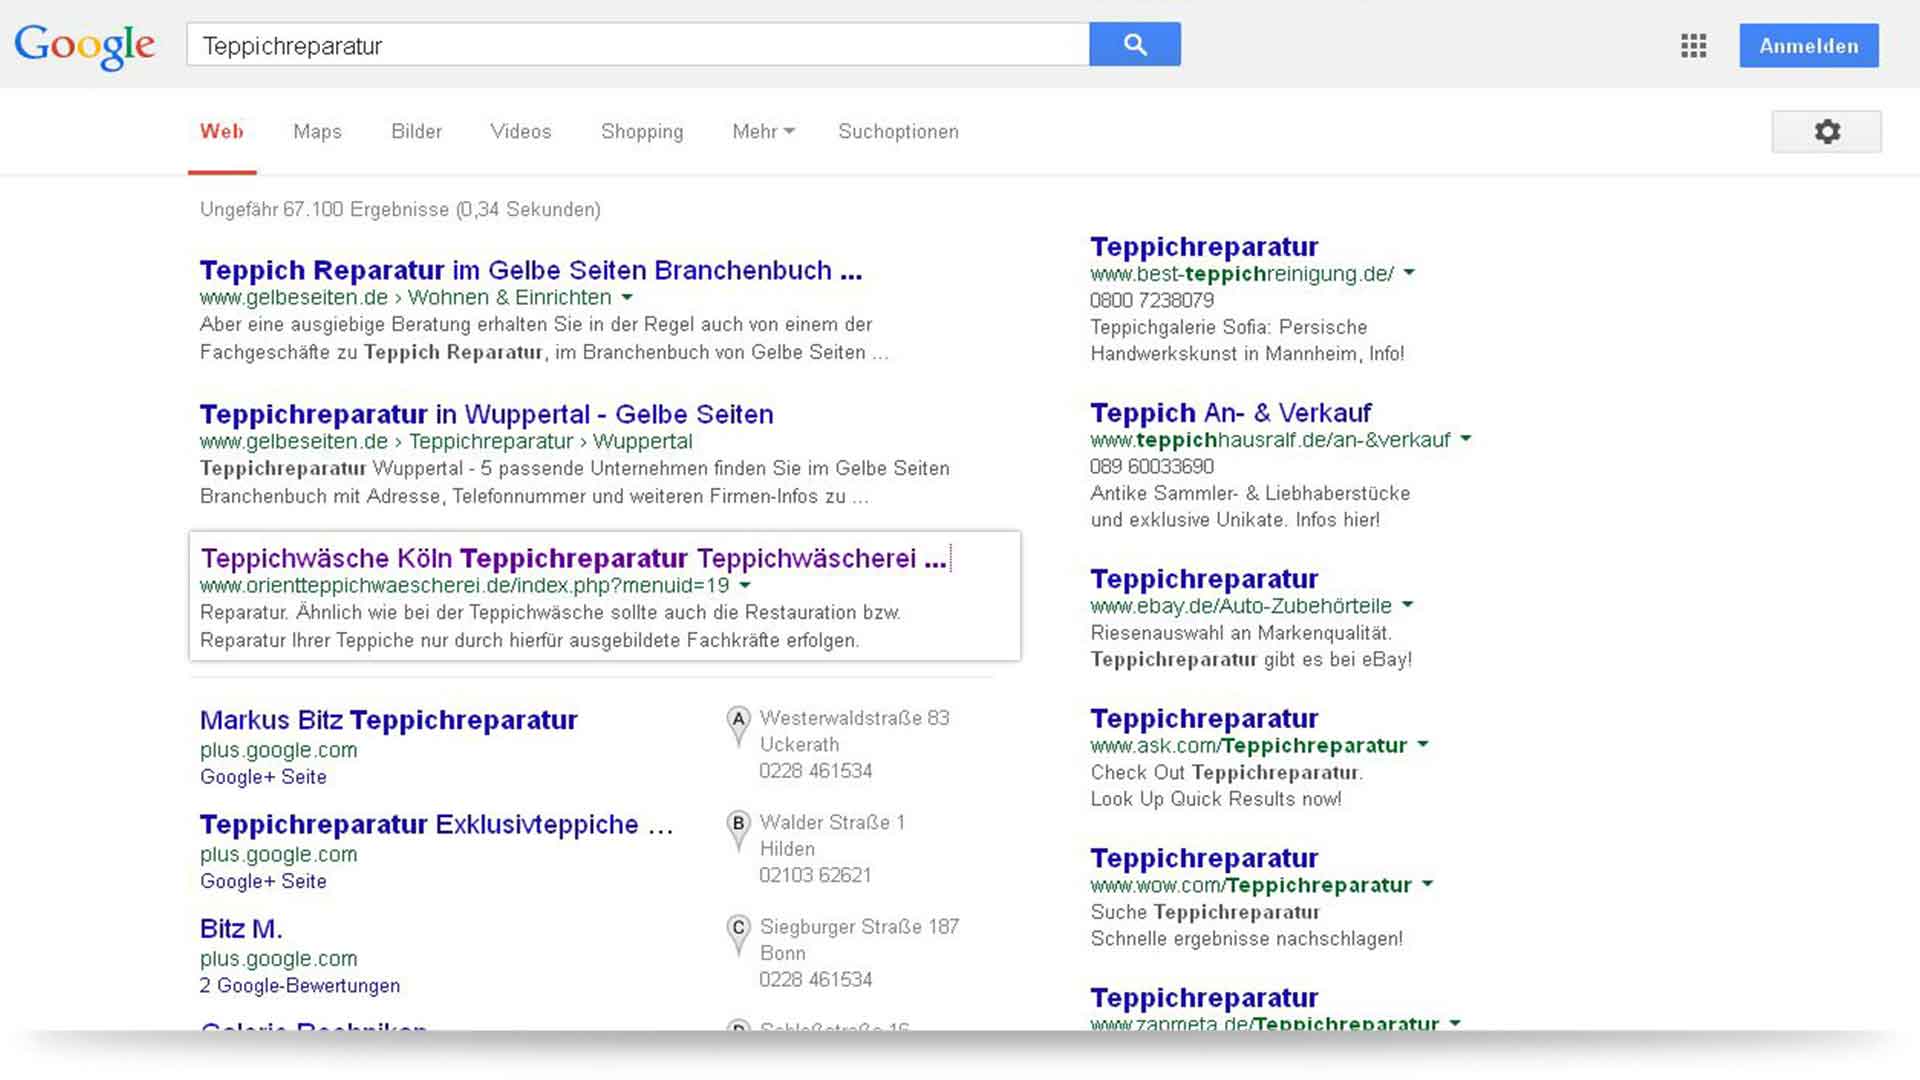Viewport: 1920px width, 1080px height.
Task: Click the blue search magnifier button
Action: tap(1135, 44)
